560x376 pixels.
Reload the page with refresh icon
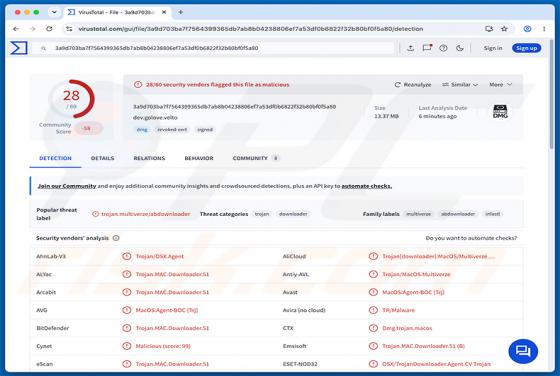pyautogui.click(x=49, y=29)
